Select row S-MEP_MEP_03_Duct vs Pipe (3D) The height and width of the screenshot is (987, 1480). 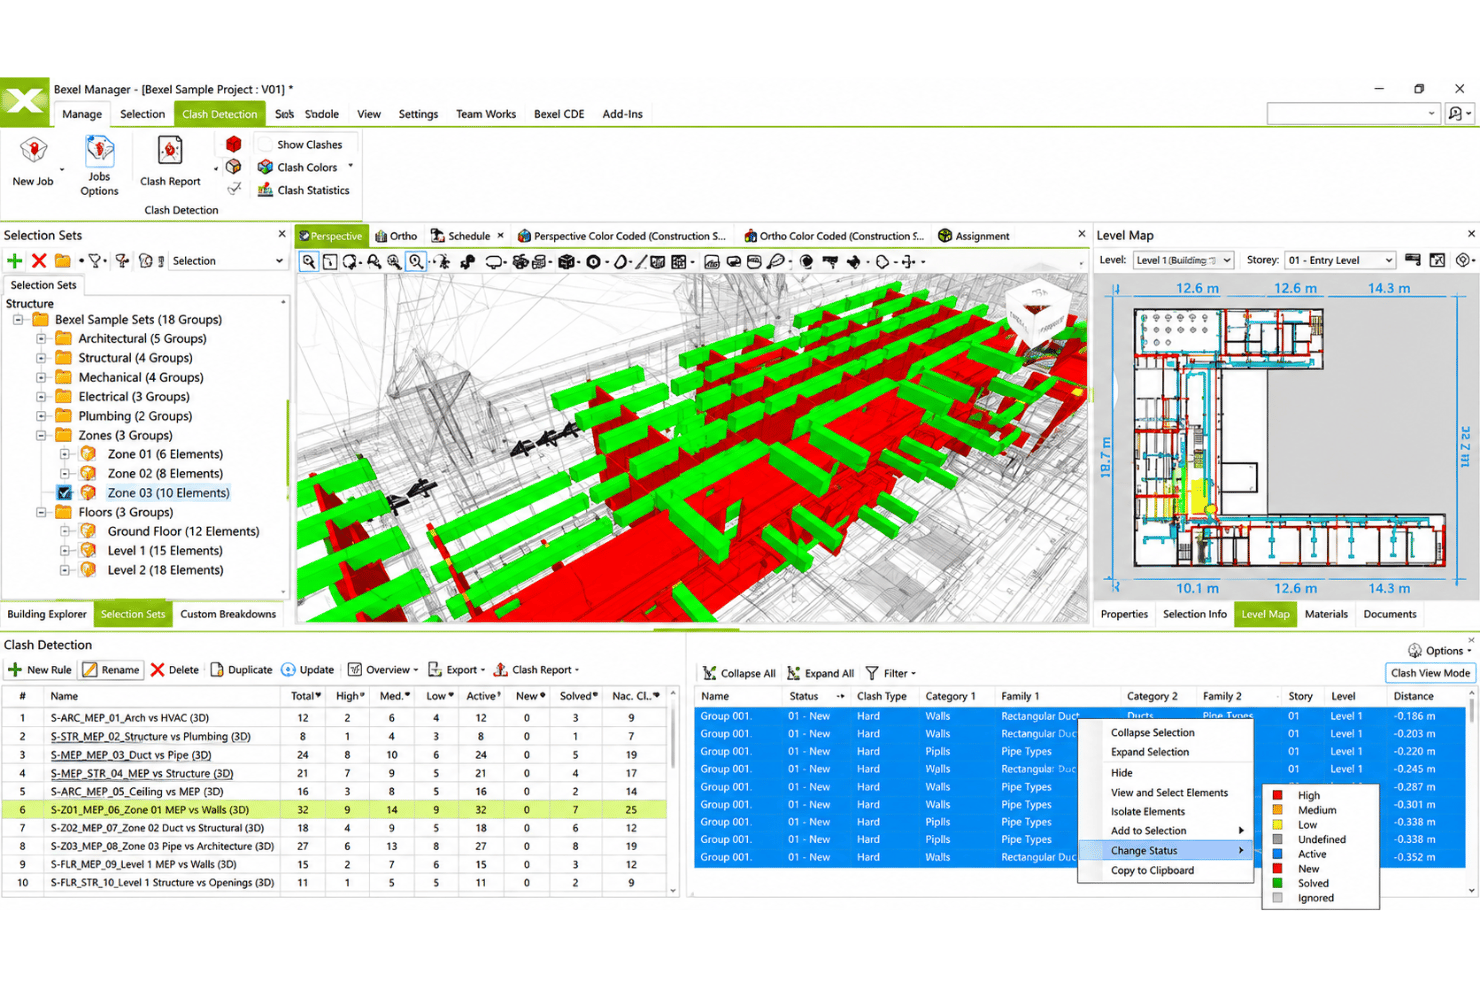335,755
